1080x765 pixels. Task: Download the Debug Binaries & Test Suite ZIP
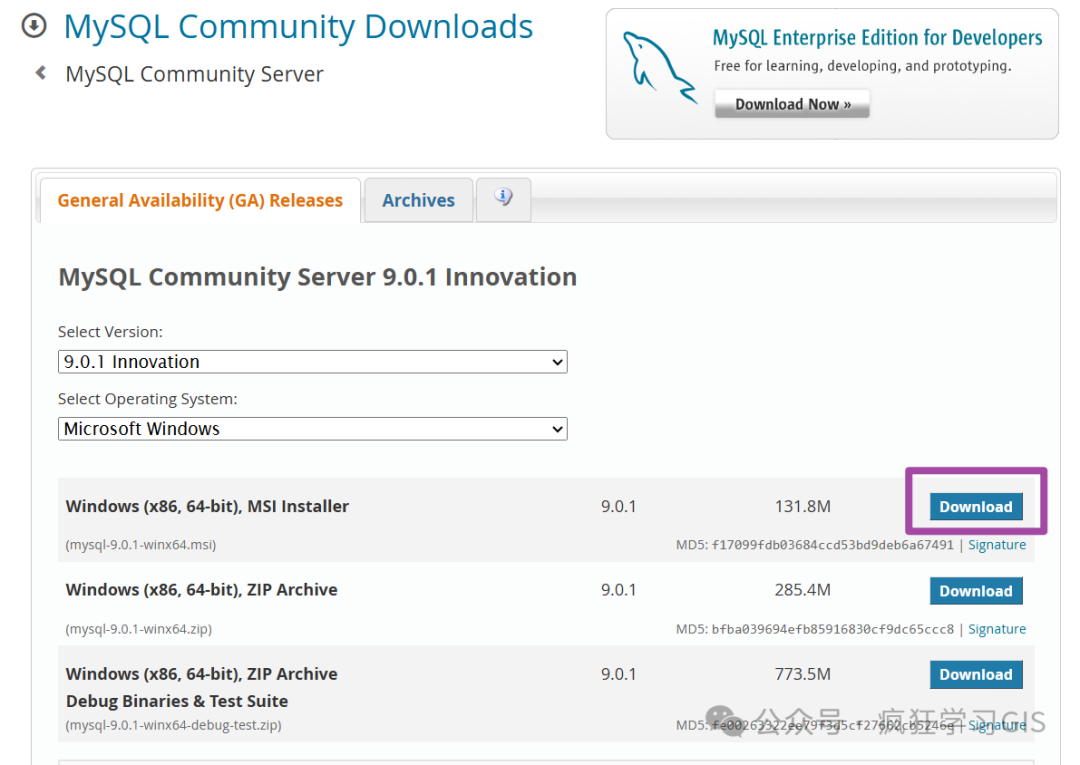(x=975, y=675)
